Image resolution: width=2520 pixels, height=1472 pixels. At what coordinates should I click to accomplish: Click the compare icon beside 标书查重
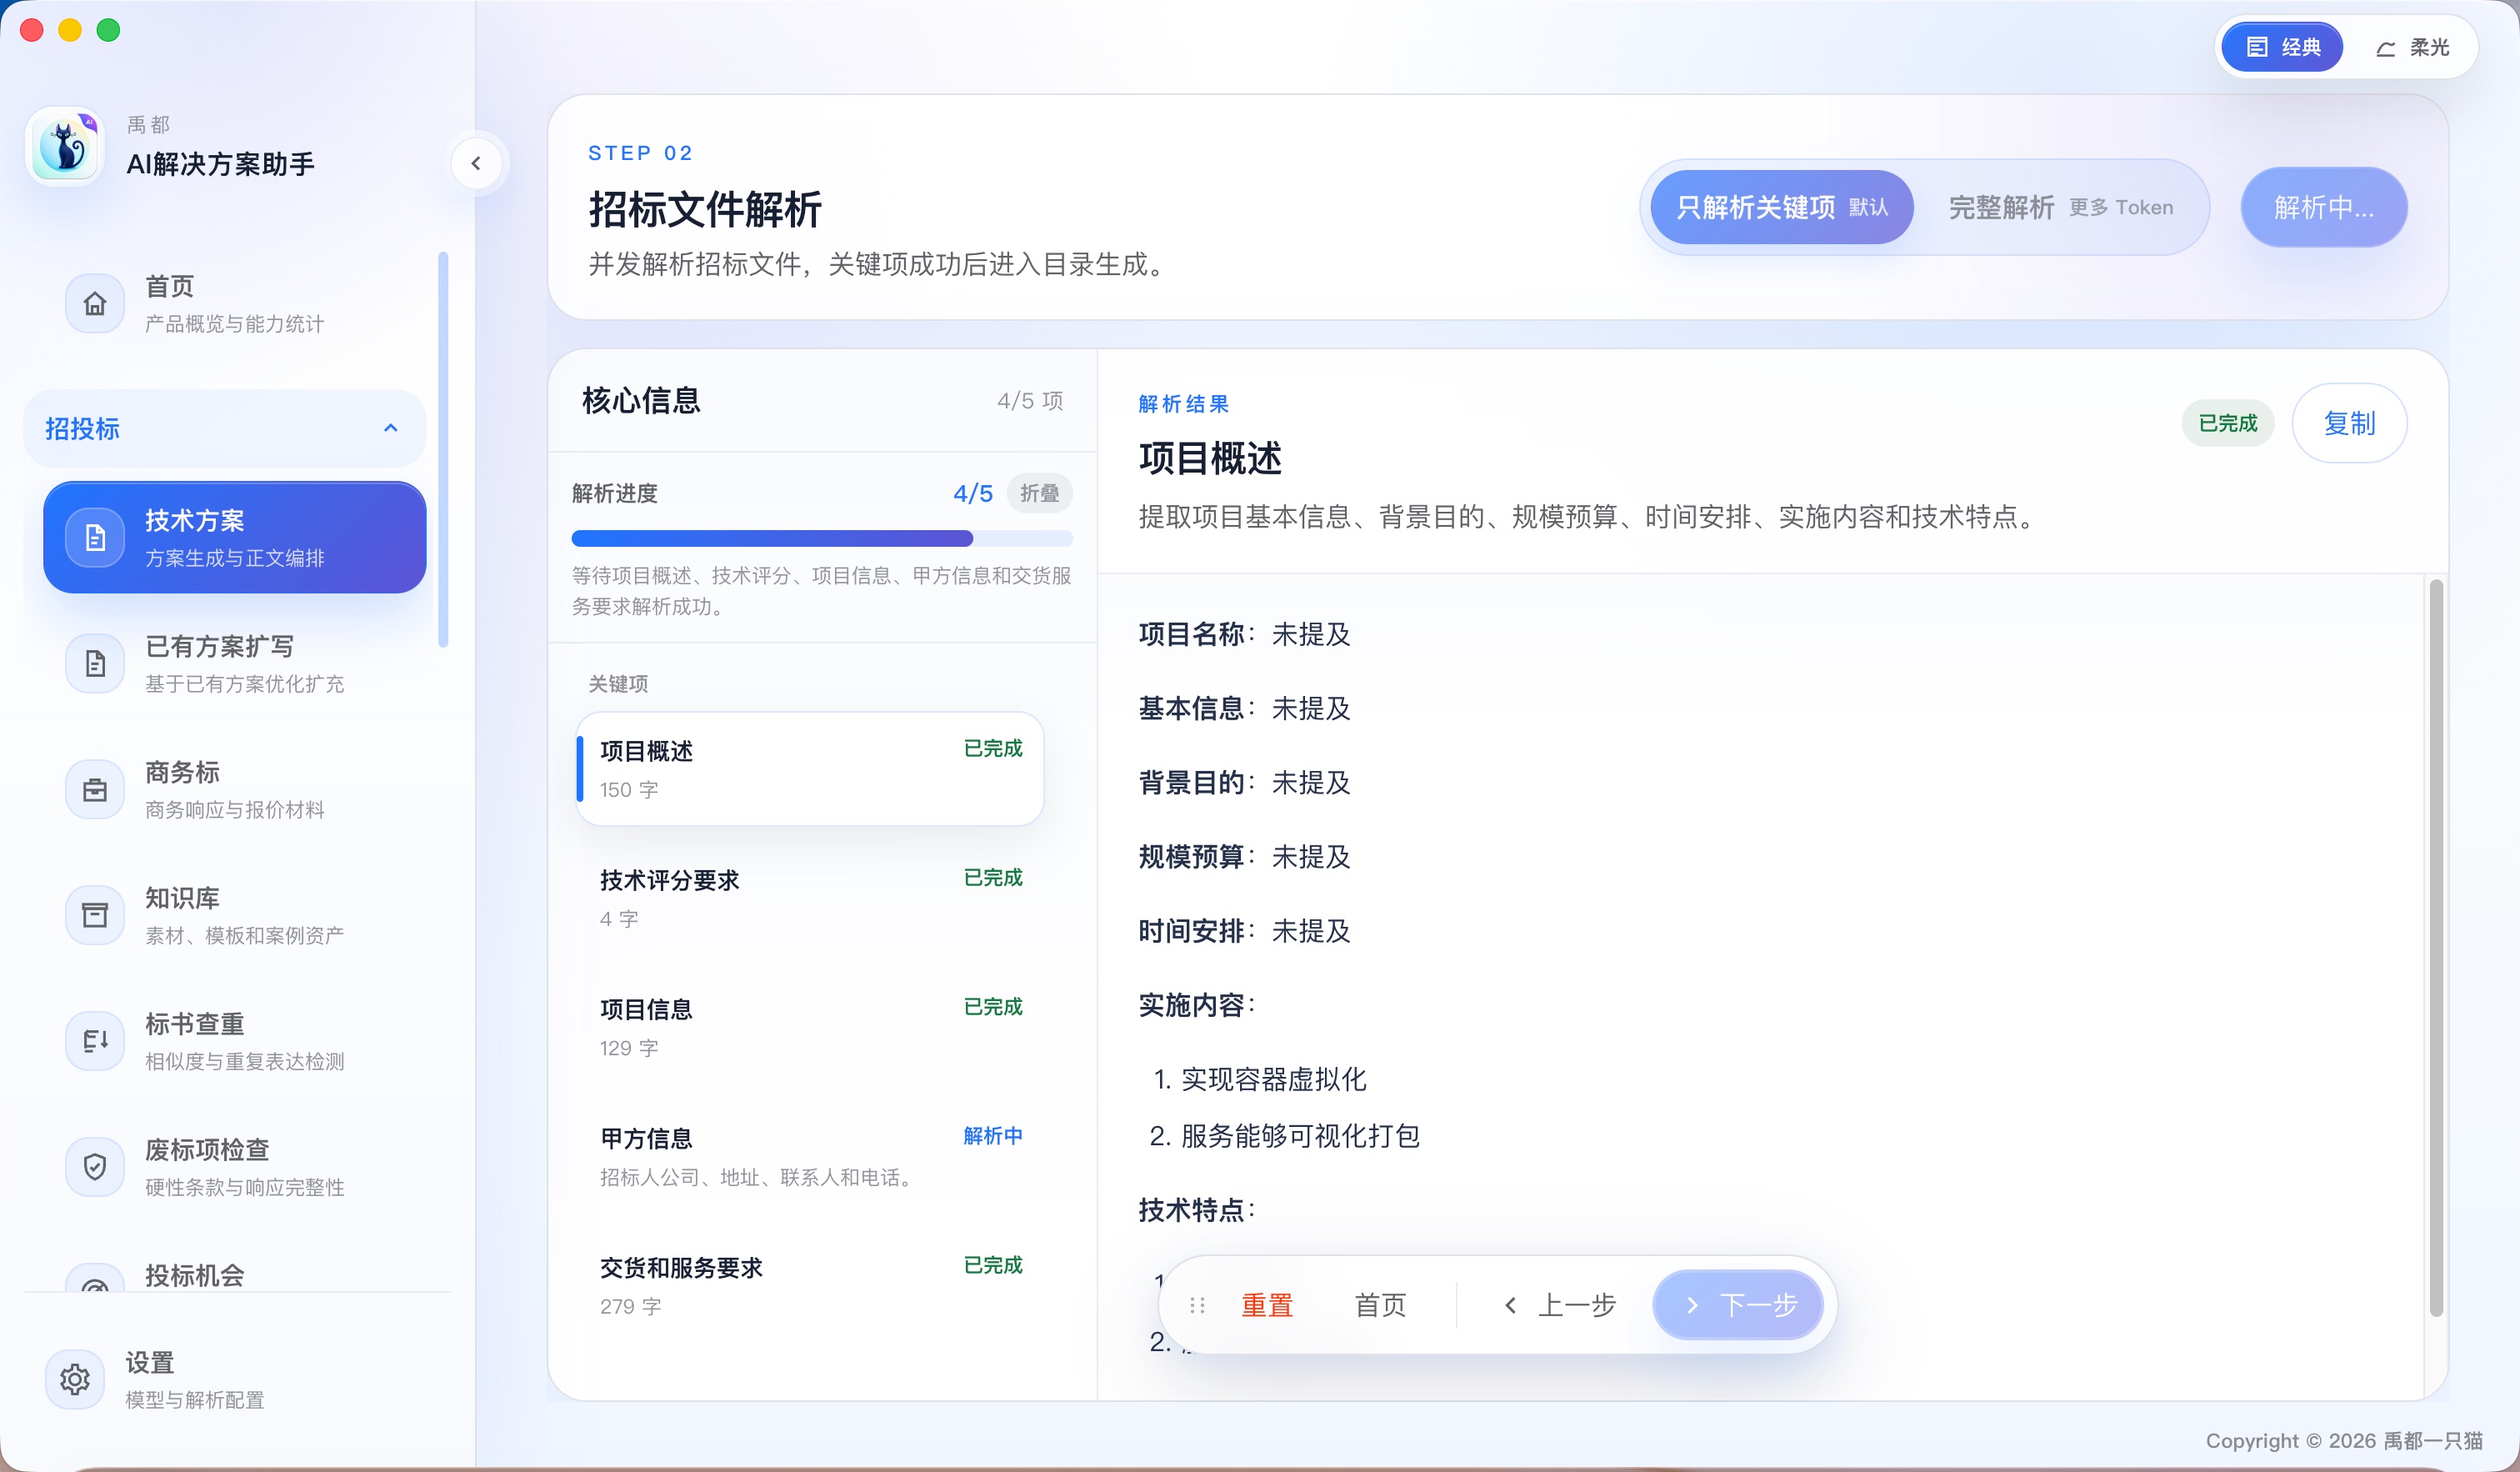pos(95,1041)
